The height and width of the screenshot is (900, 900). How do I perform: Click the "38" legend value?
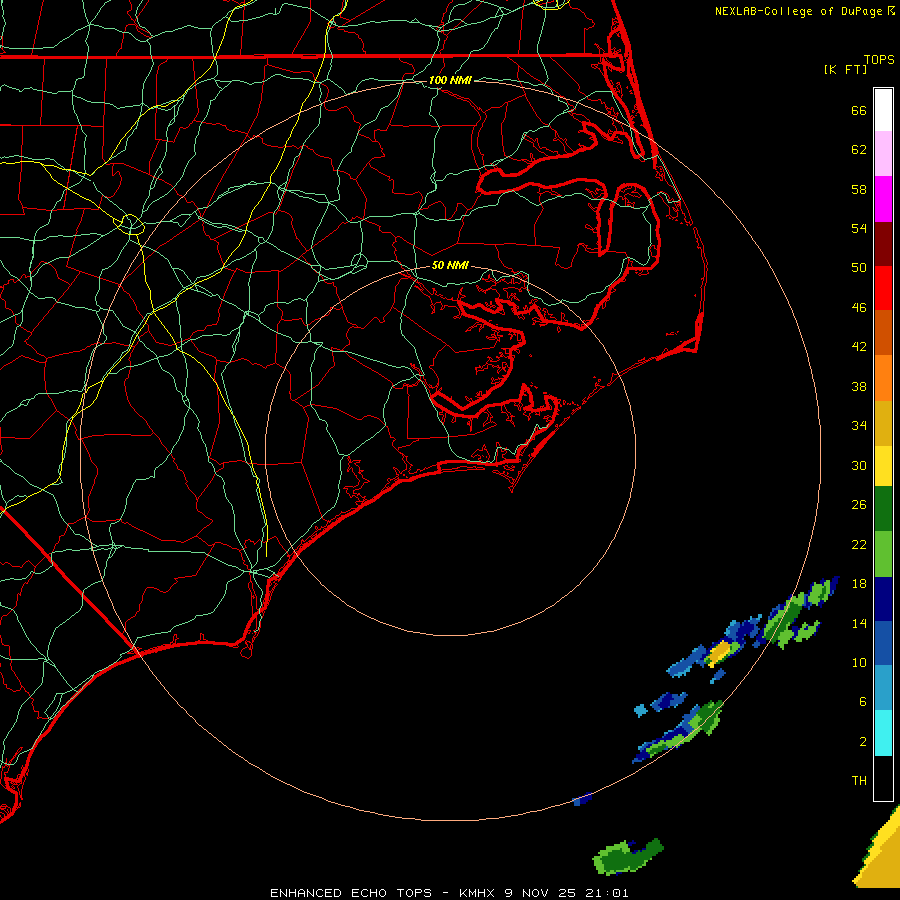click(859, 386)
